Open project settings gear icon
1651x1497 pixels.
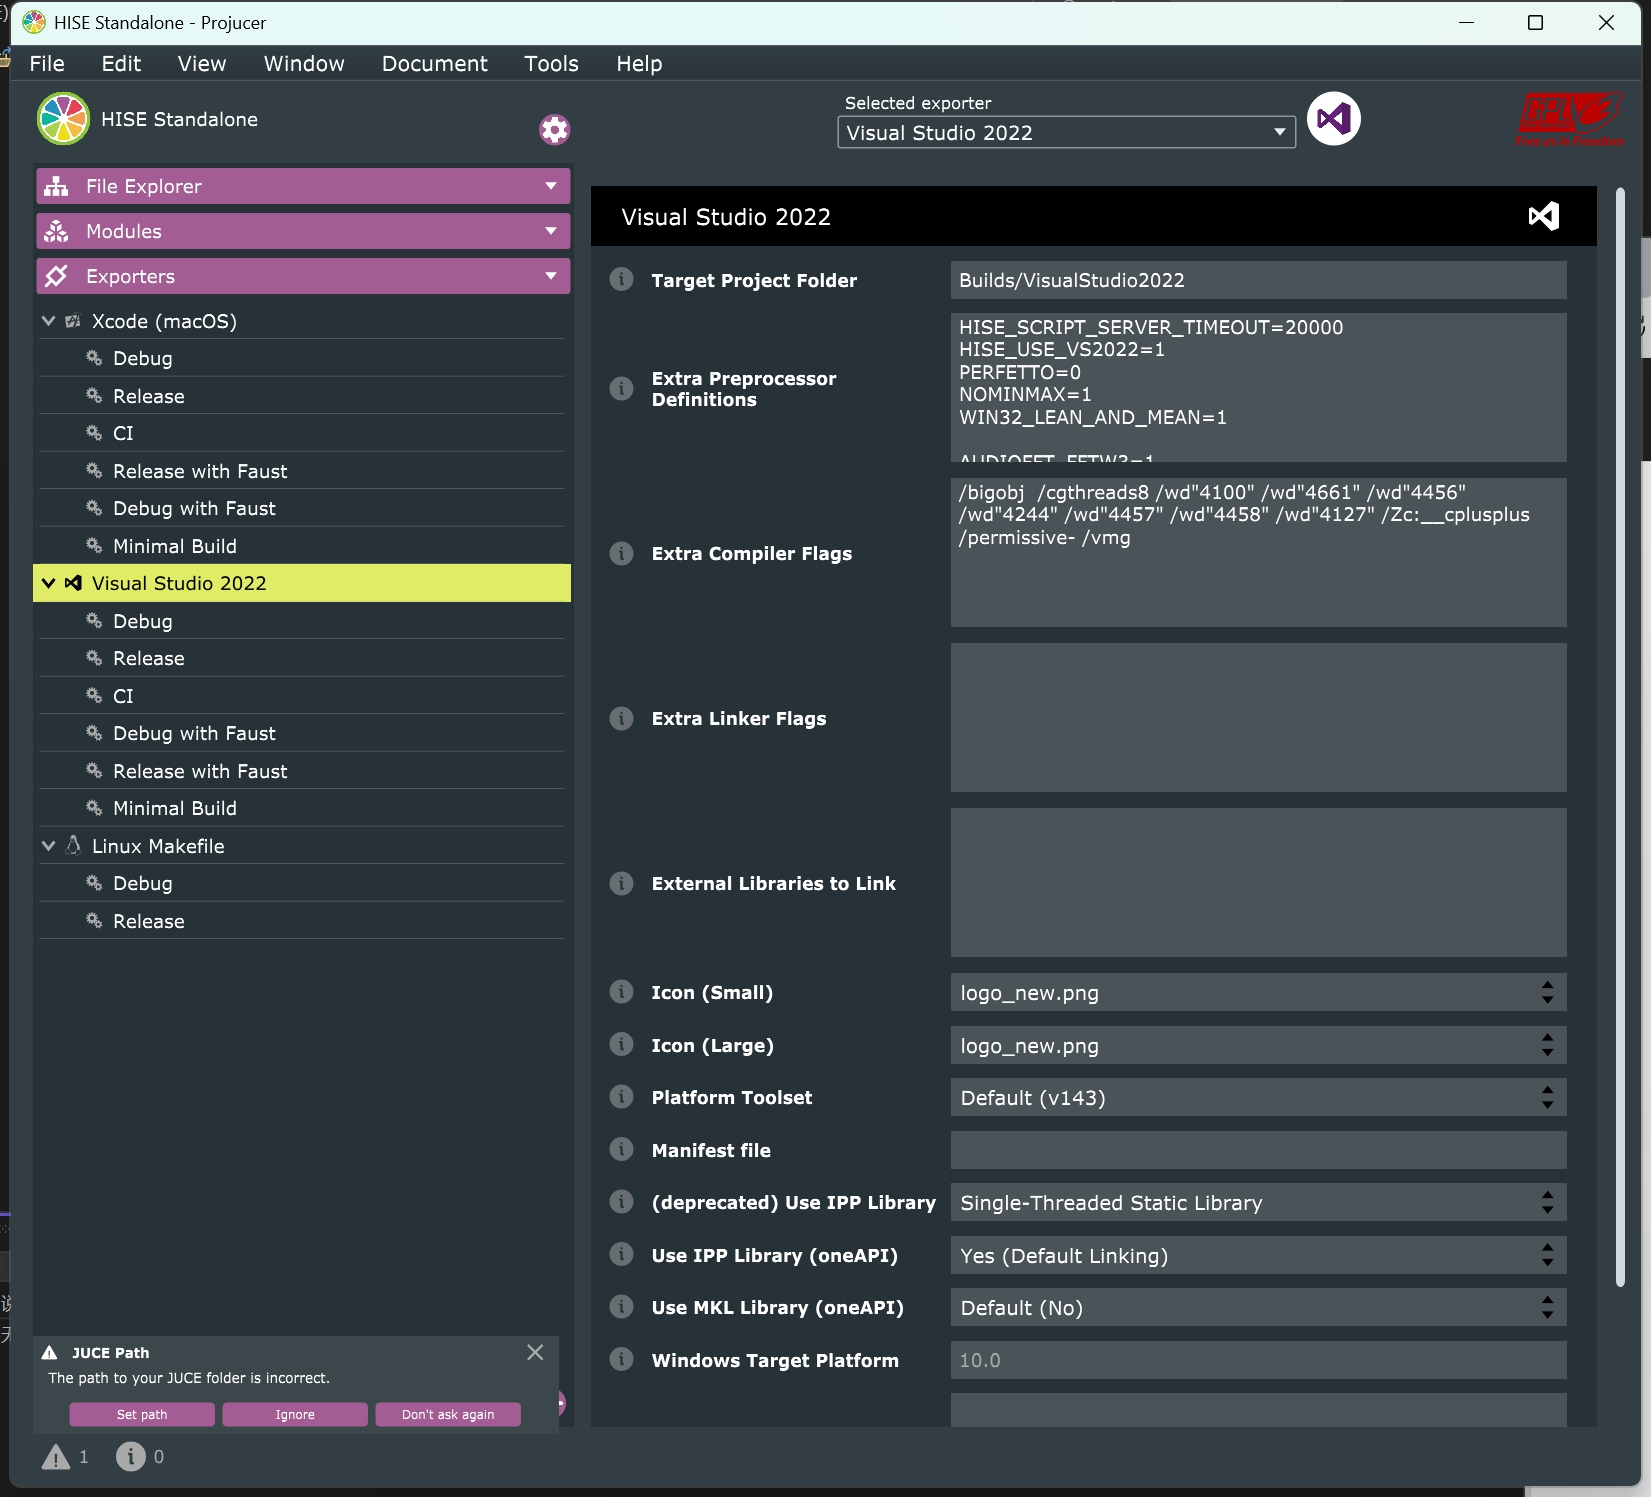(554, 129)
